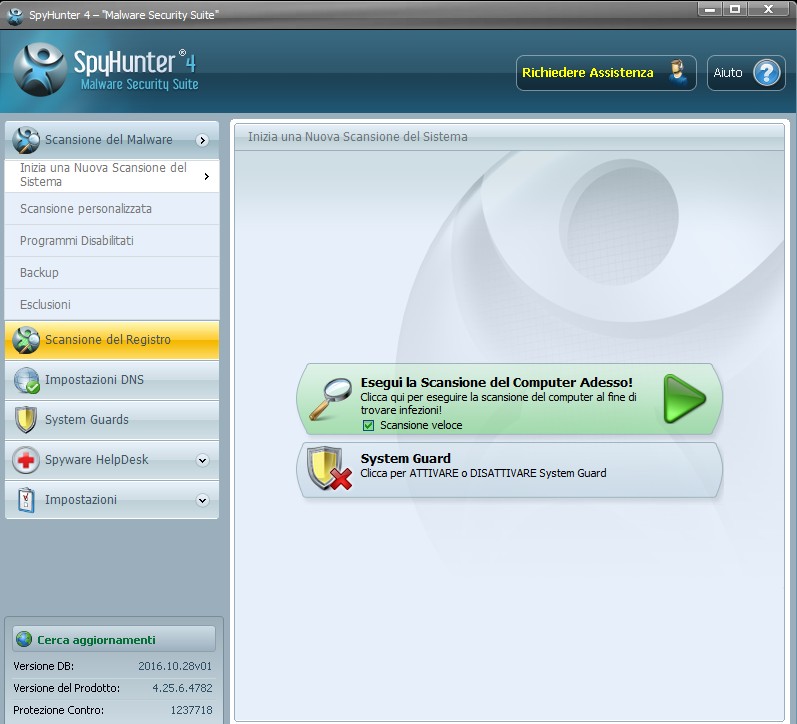This screenshot has height=724, width=797.
Task: Click the System Guard activate/deactivate panel
Action: tap(509, 470)
